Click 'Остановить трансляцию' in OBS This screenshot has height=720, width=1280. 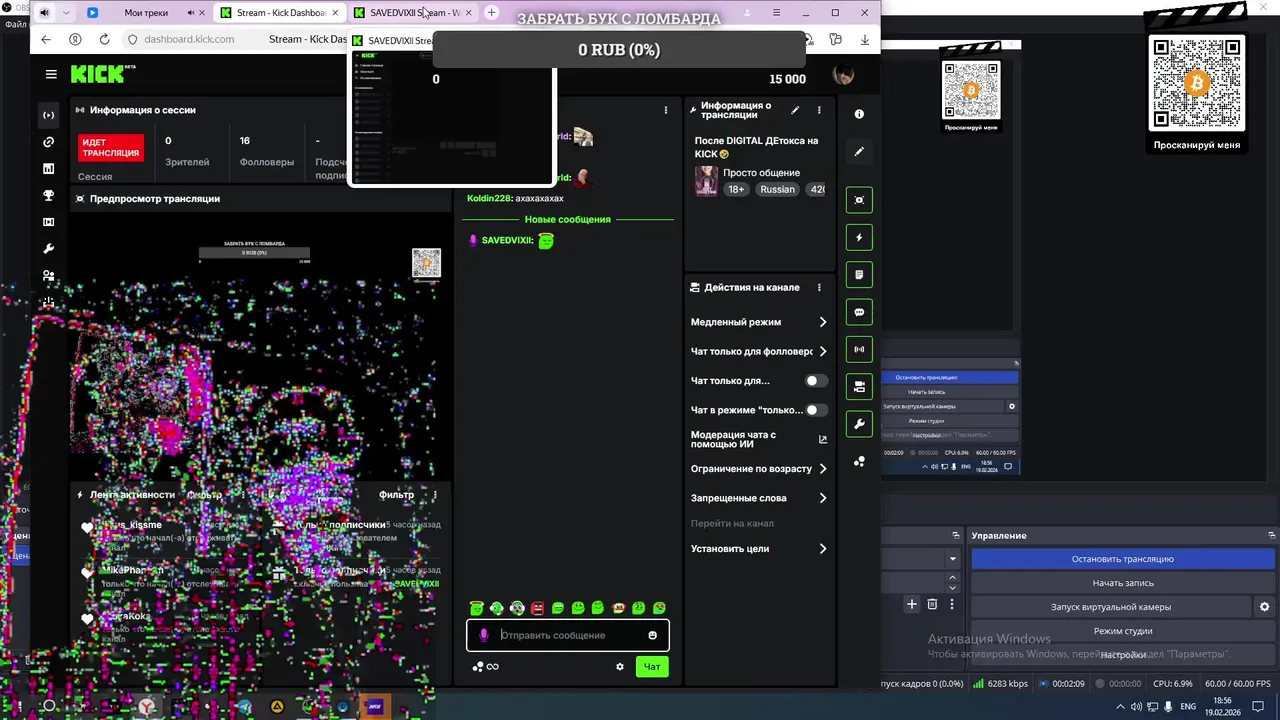point(1123,559)
